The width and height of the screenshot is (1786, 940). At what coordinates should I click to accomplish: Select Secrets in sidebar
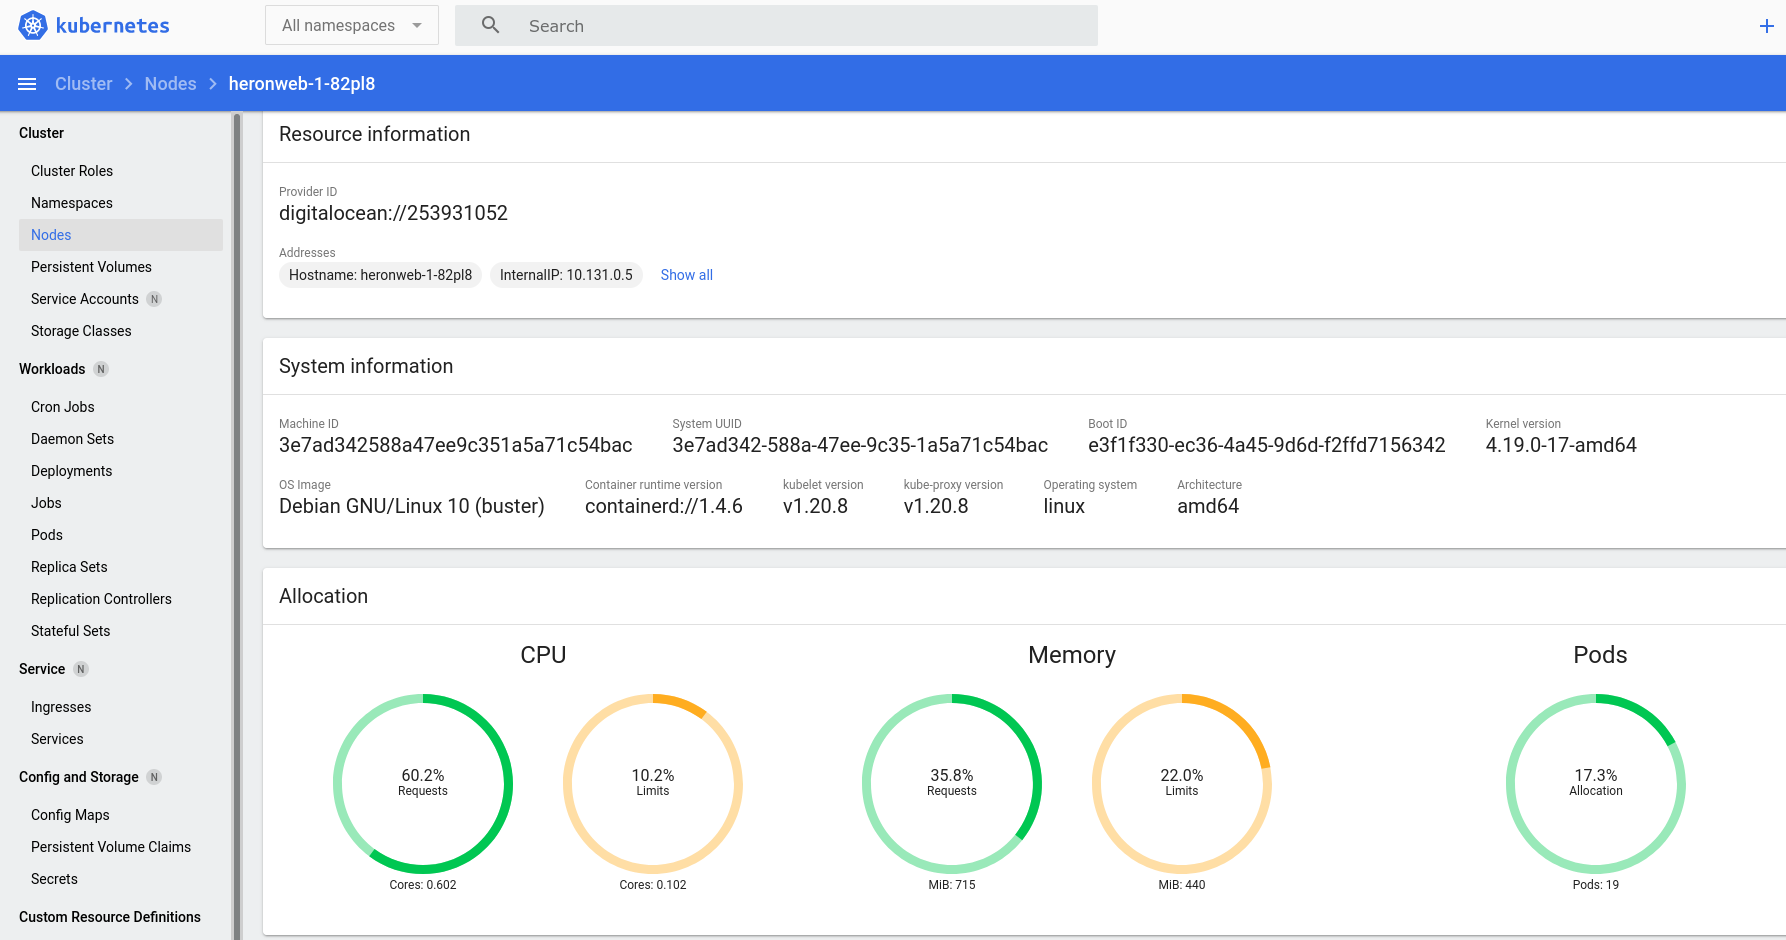pyautogui.click(x=54, y=879)
